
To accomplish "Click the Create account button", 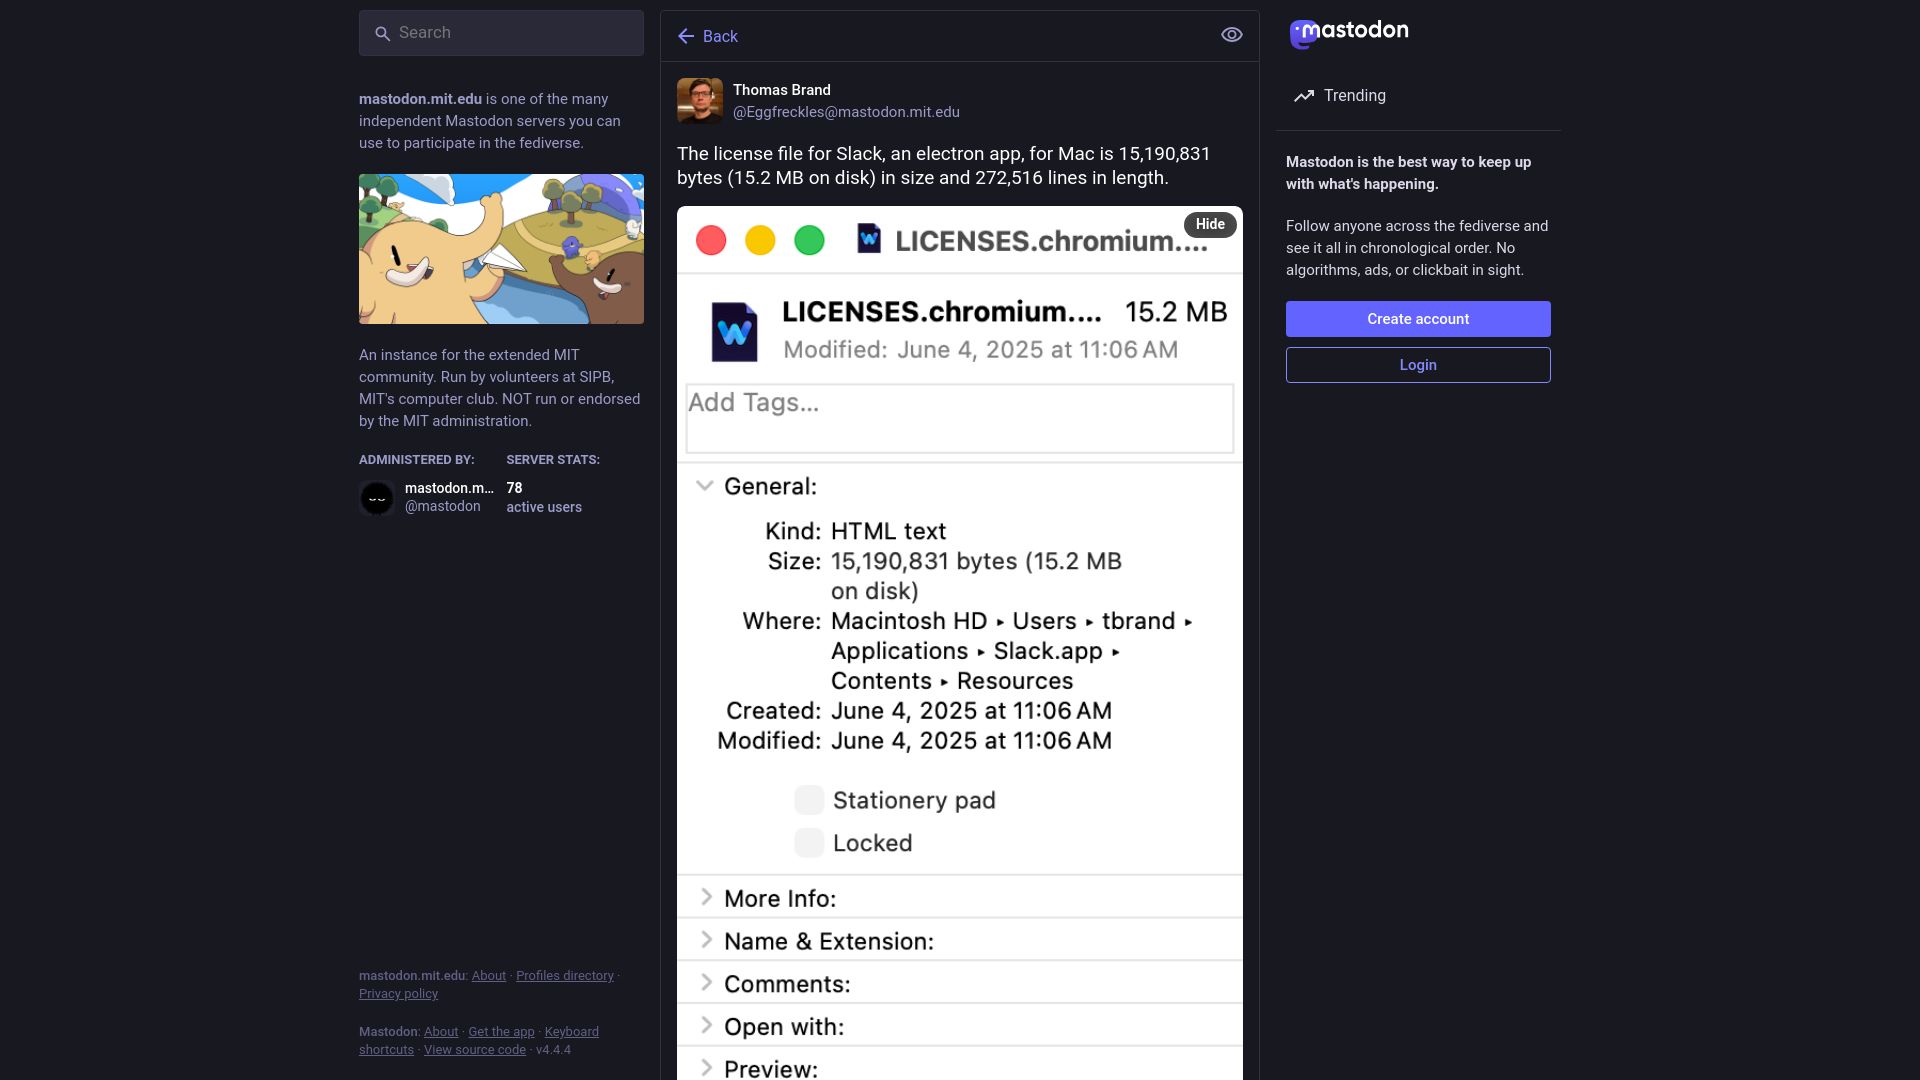I will coord(1418,319).
